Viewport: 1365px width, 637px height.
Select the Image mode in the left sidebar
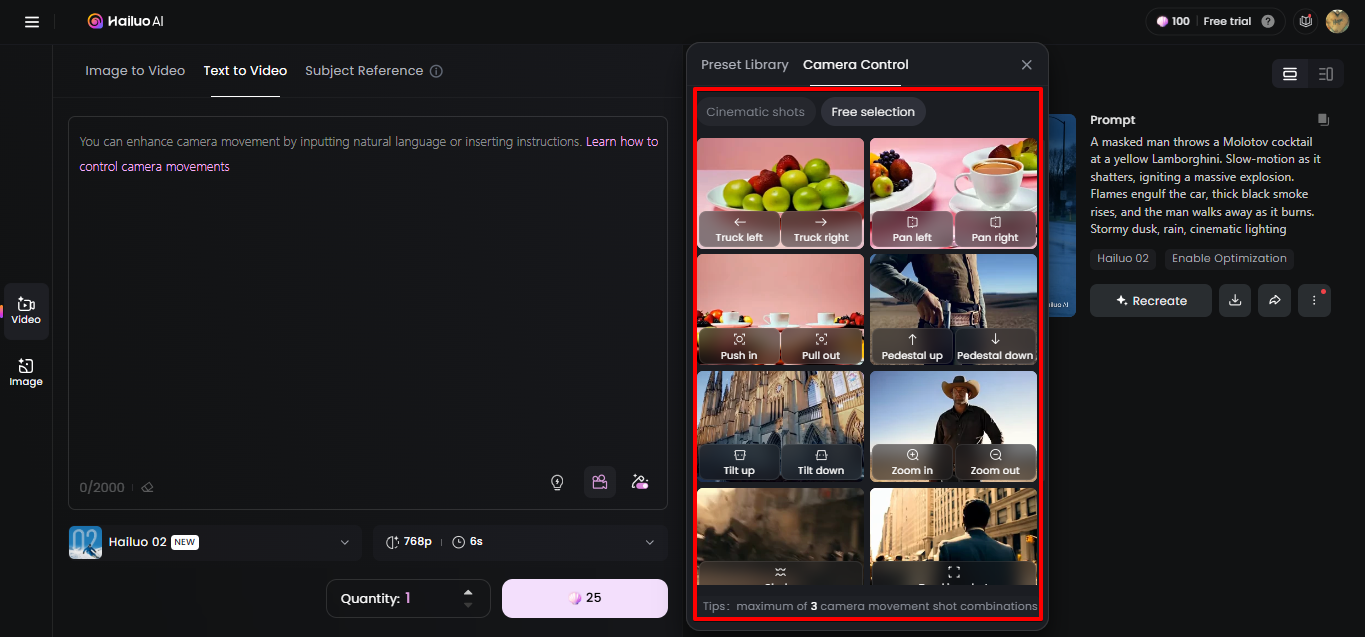[26, 373]
